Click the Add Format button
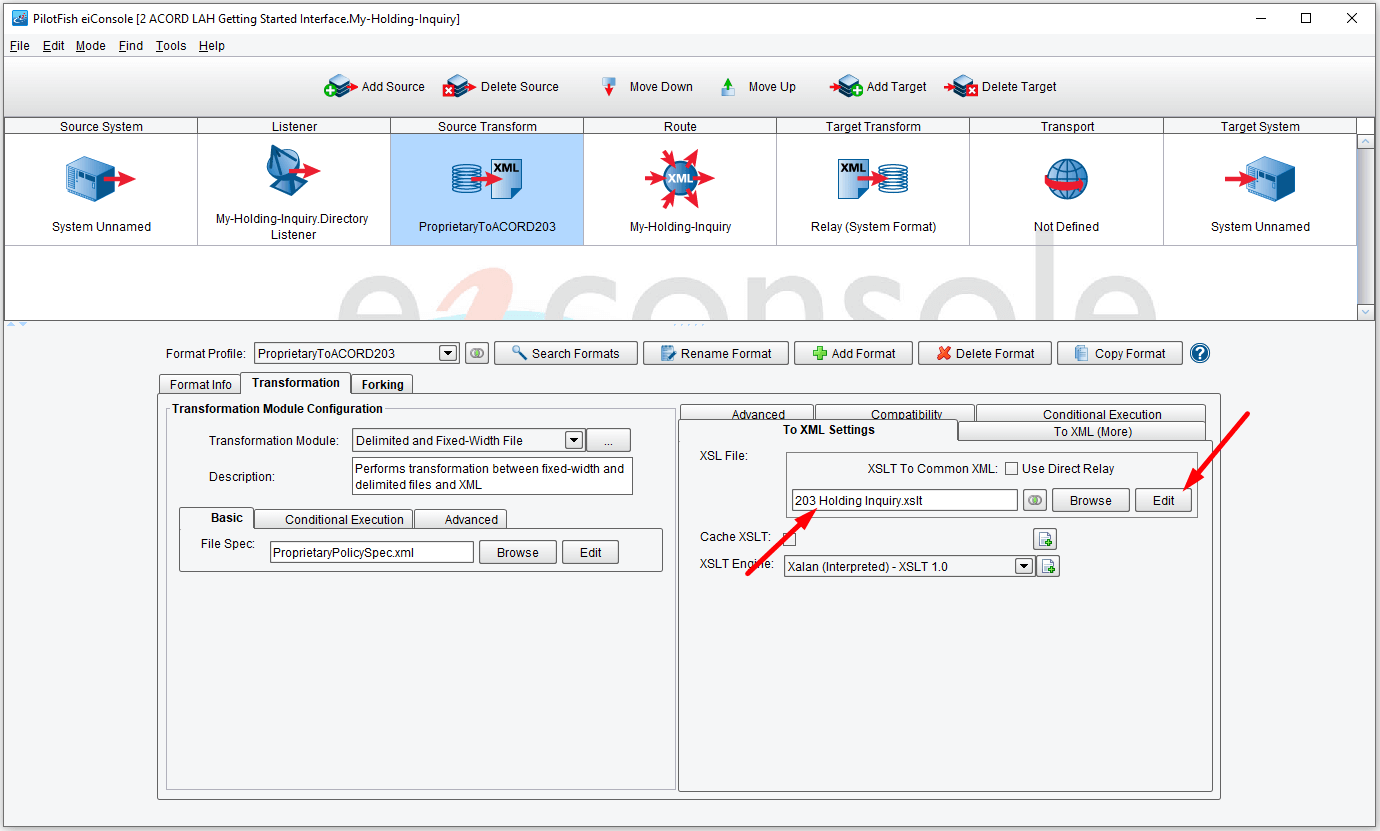The width and height of the screenshot is (1380, 831). coord(853,353)
